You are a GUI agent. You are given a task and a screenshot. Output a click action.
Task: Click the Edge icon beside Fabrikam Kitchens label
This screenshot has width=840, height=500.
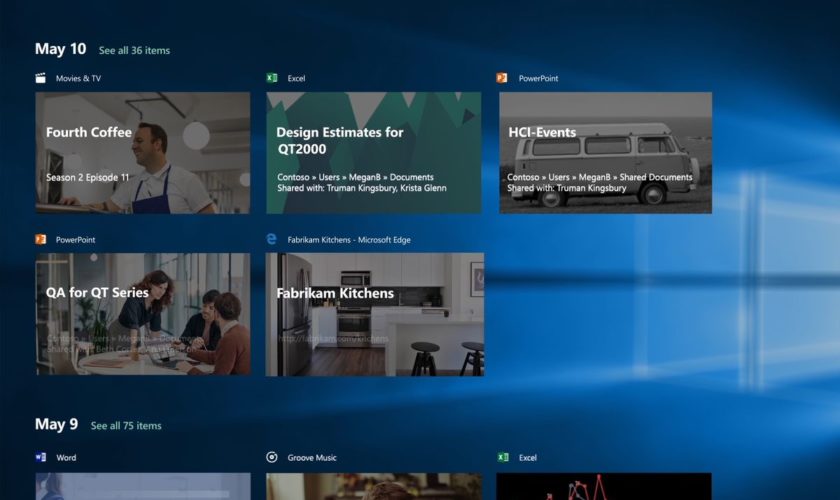(x=272, y=240)
